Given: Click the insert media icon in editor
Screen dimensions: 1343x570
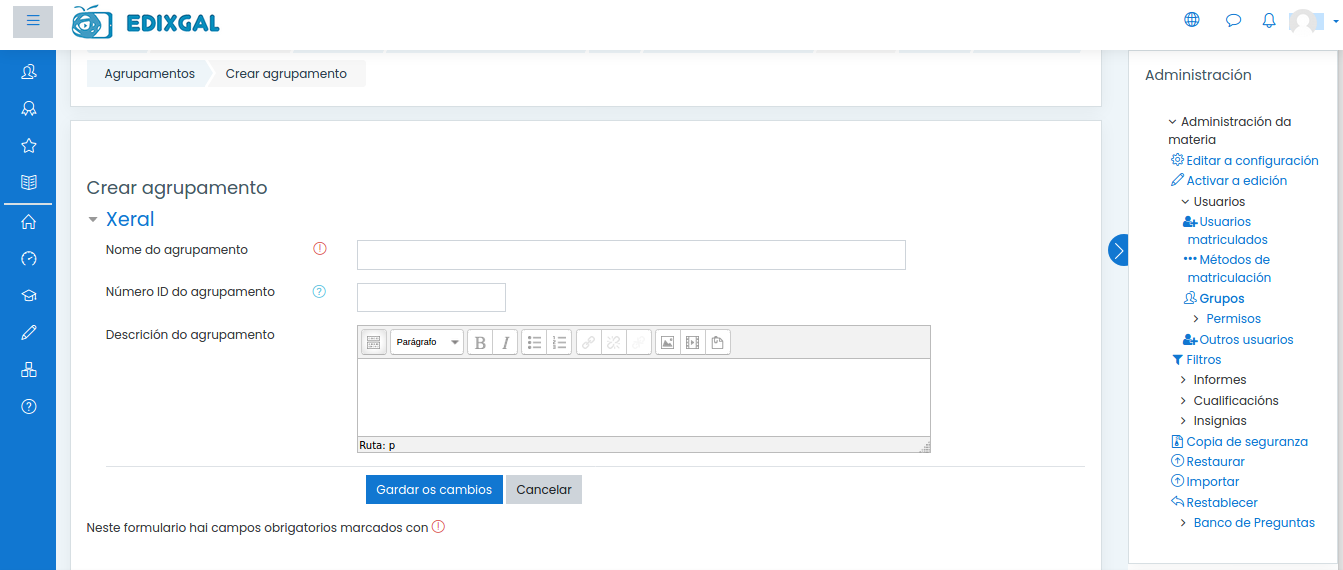Looking at the screenshot, I should [x=692, y=343].
